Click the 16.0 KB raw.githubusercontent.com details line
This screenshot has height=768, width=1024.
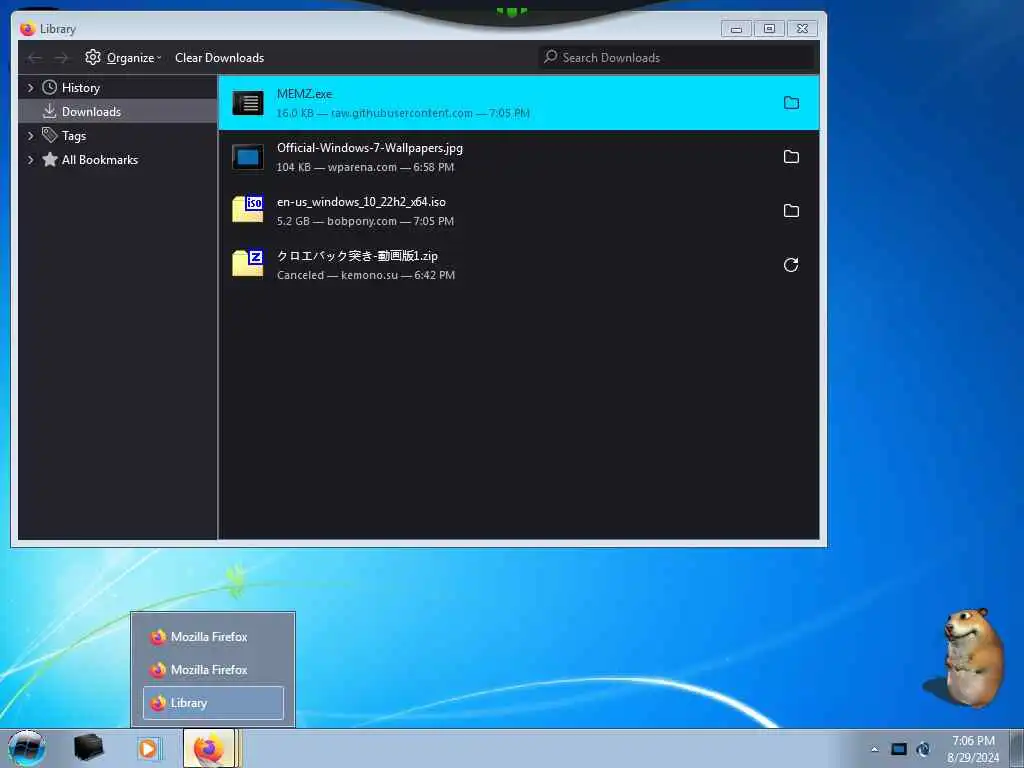(403, 113)
